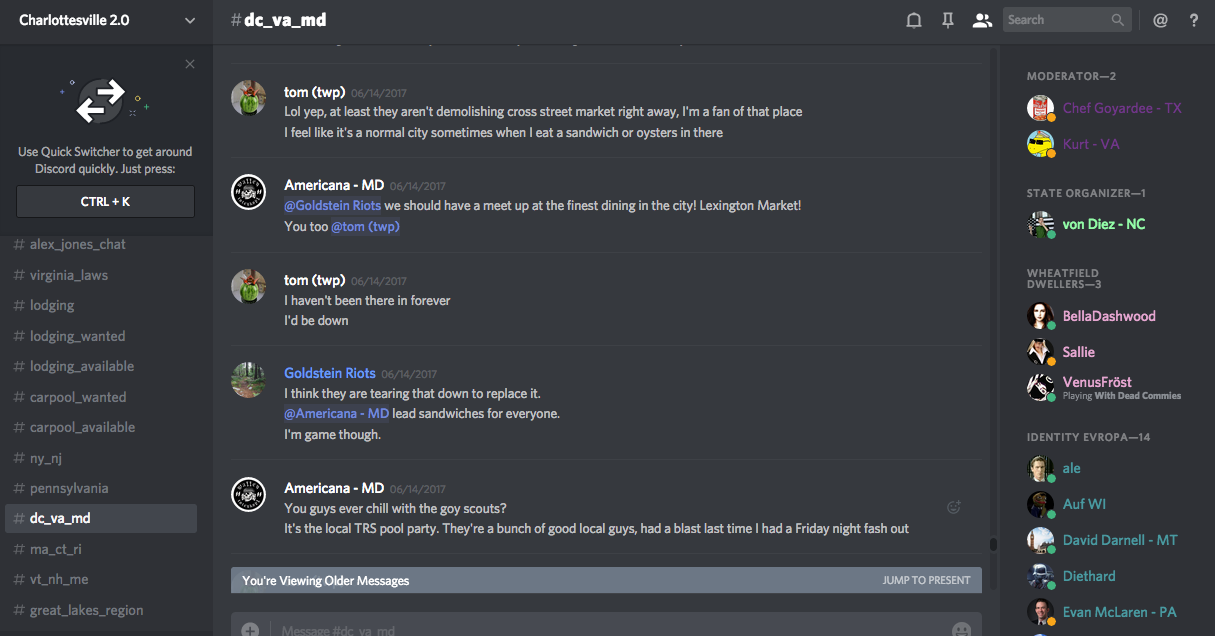1215x636 pixels.
Task: Select the pennsylvania channel
Action: [69, 488]
